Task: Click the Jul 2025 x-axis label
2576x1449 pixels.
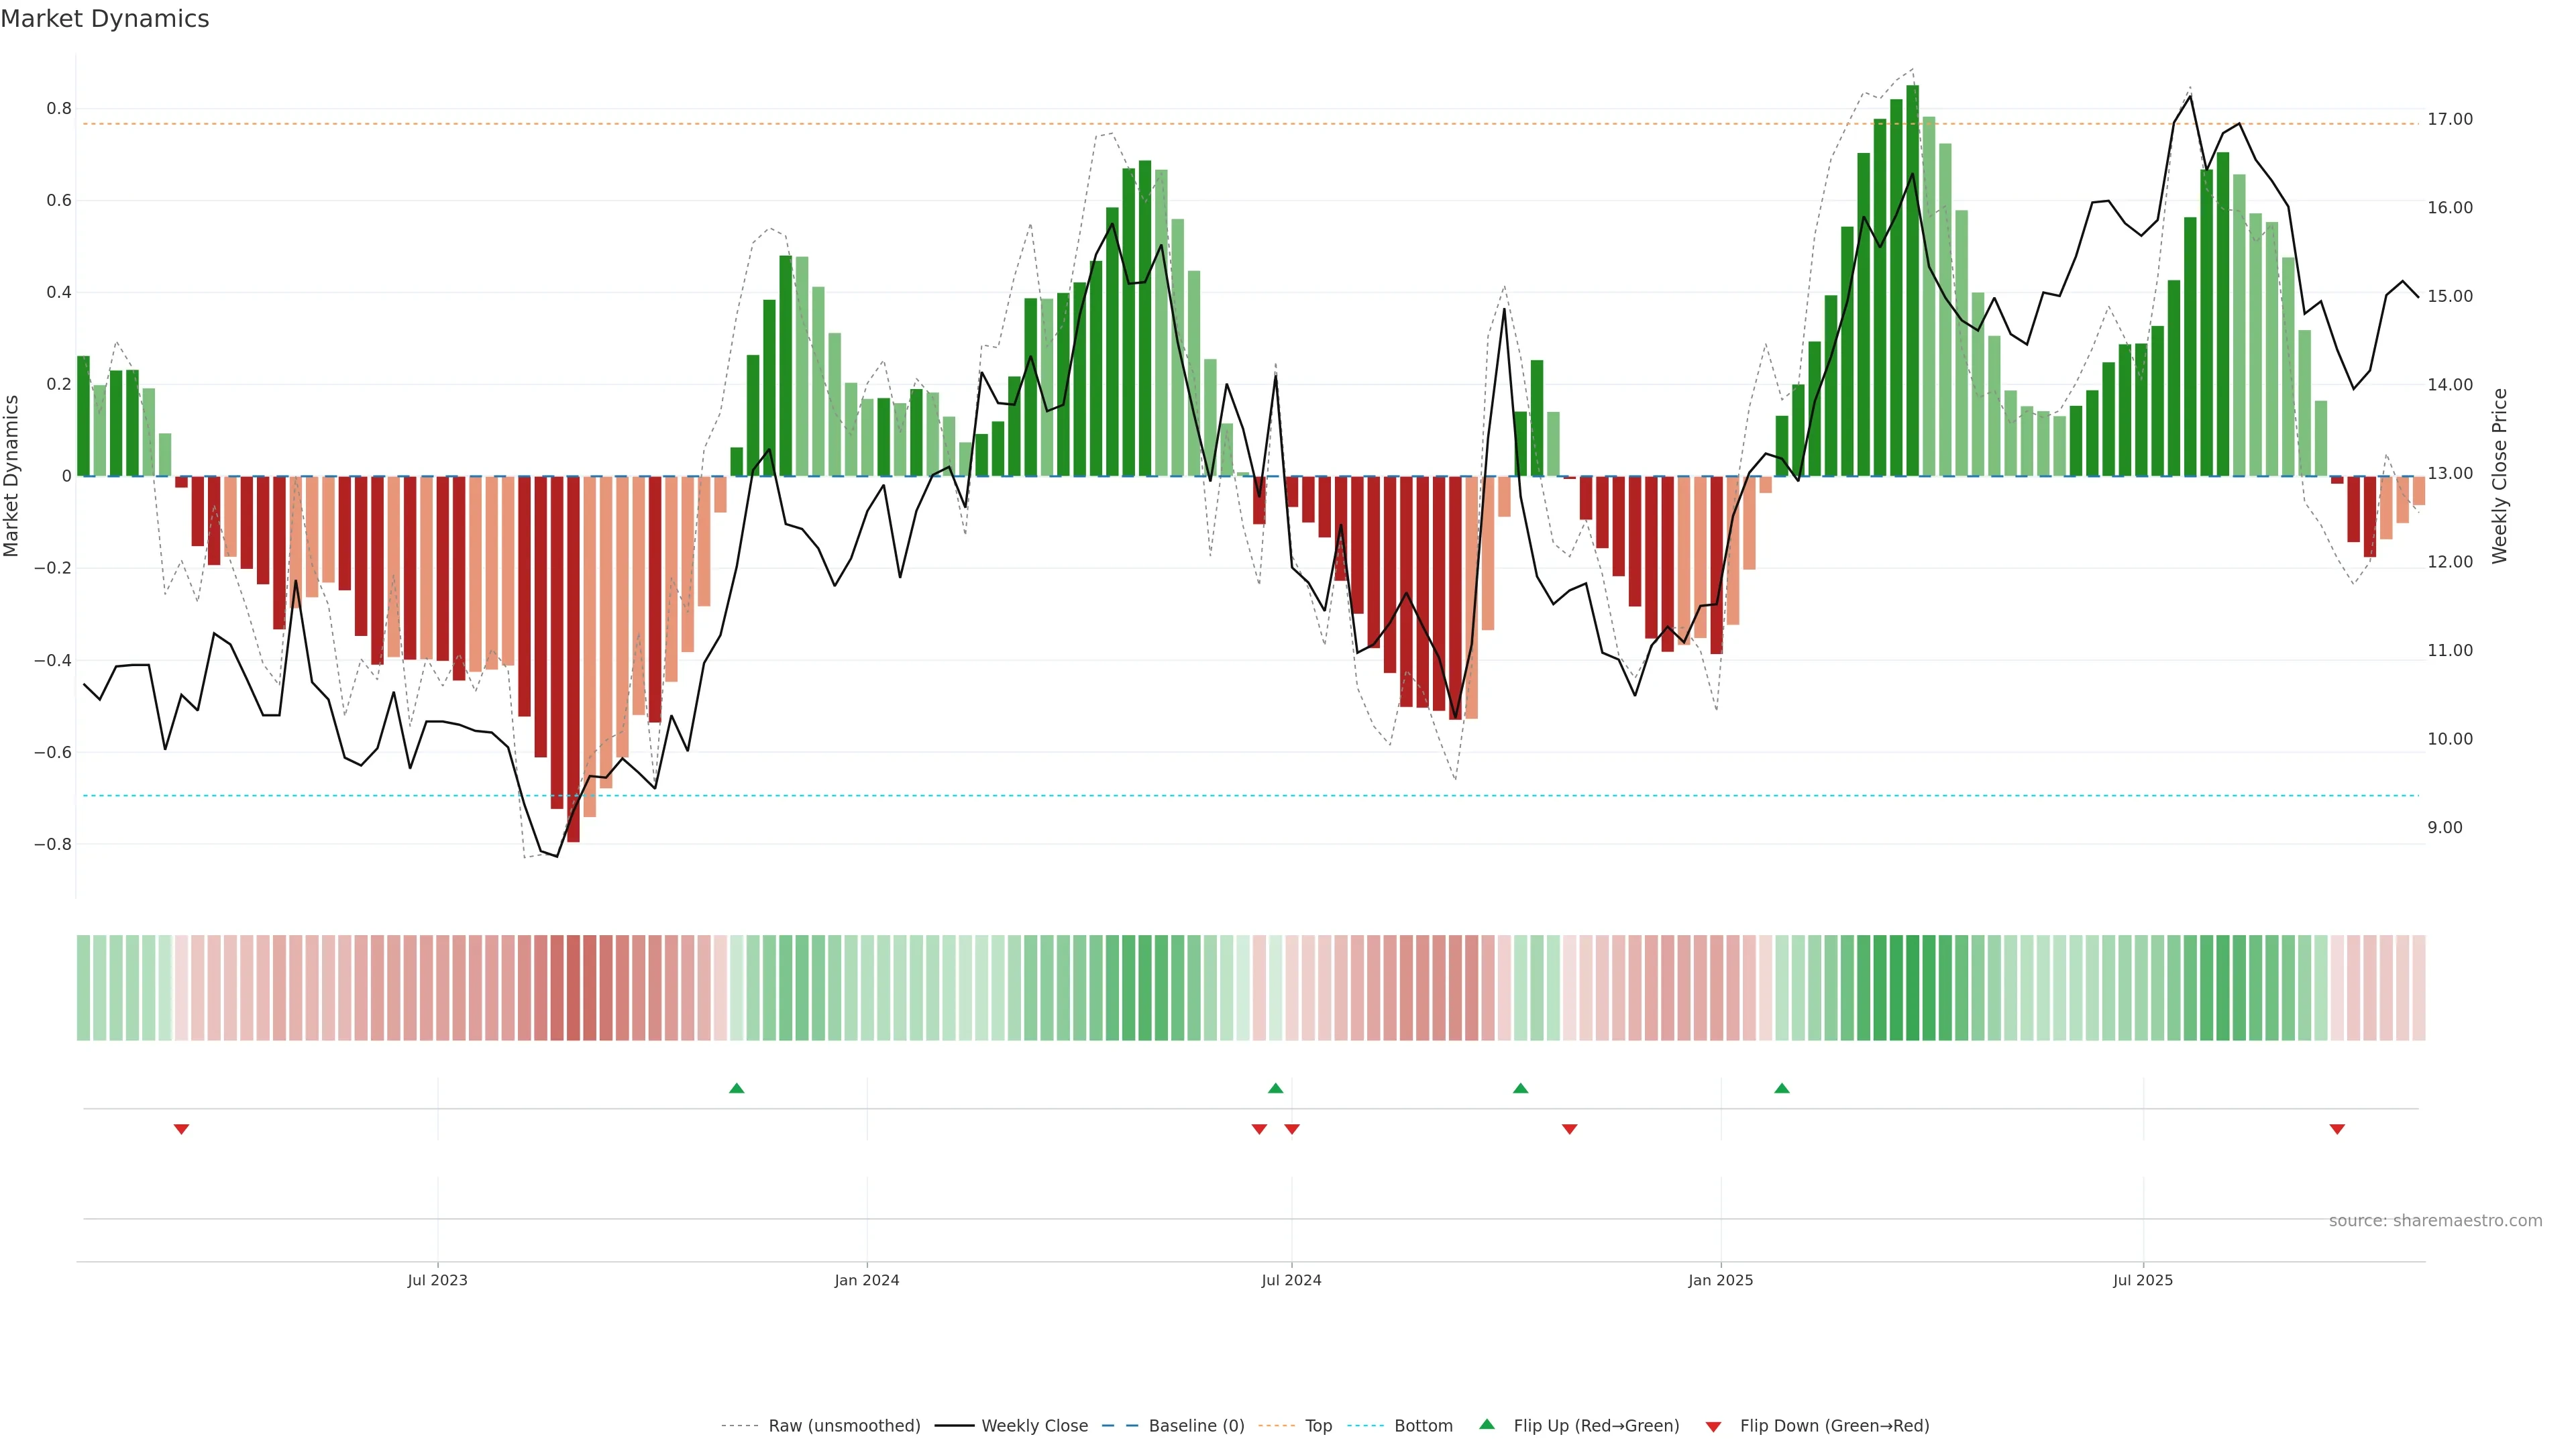Action: [2143, 1280]
